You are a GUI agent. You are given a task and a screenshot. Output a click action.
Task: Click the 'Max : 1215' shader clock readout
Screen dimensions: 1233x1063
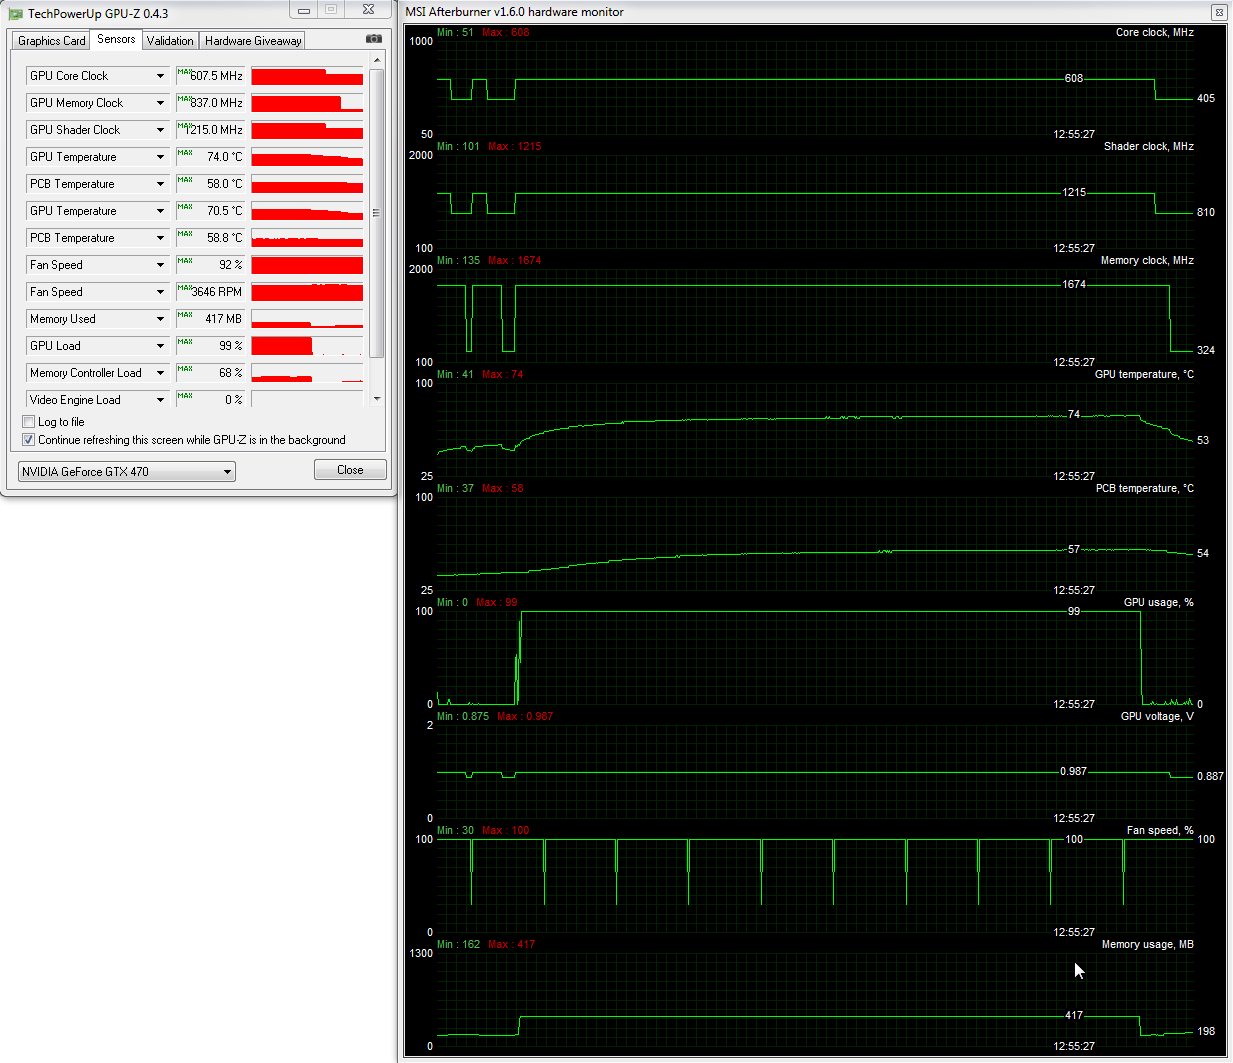515,146
